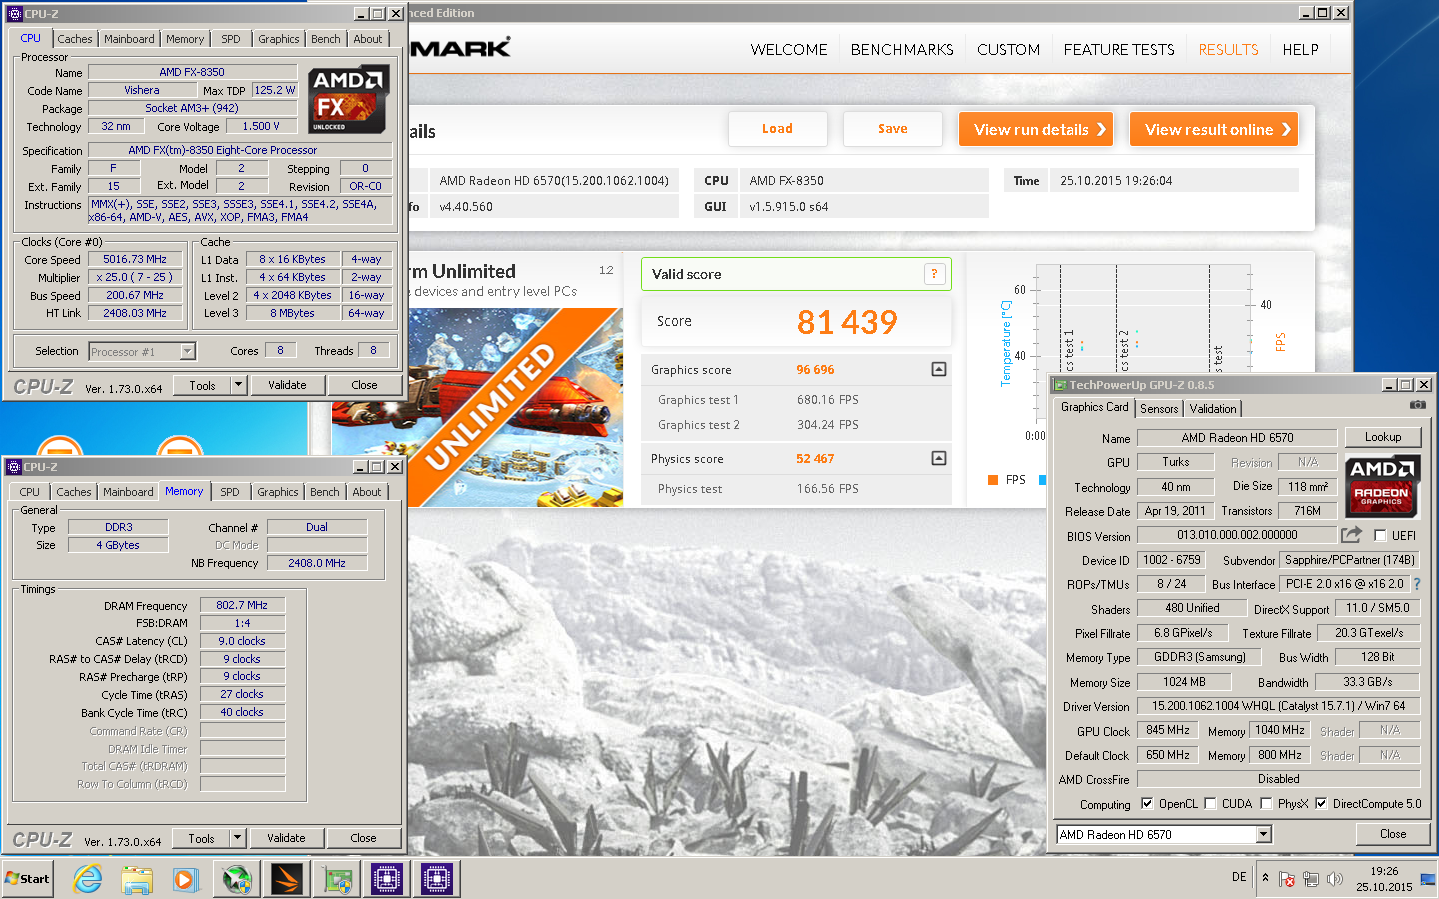Click the CPU-Z processor window title icon
1439x899 pixels.
14,14
